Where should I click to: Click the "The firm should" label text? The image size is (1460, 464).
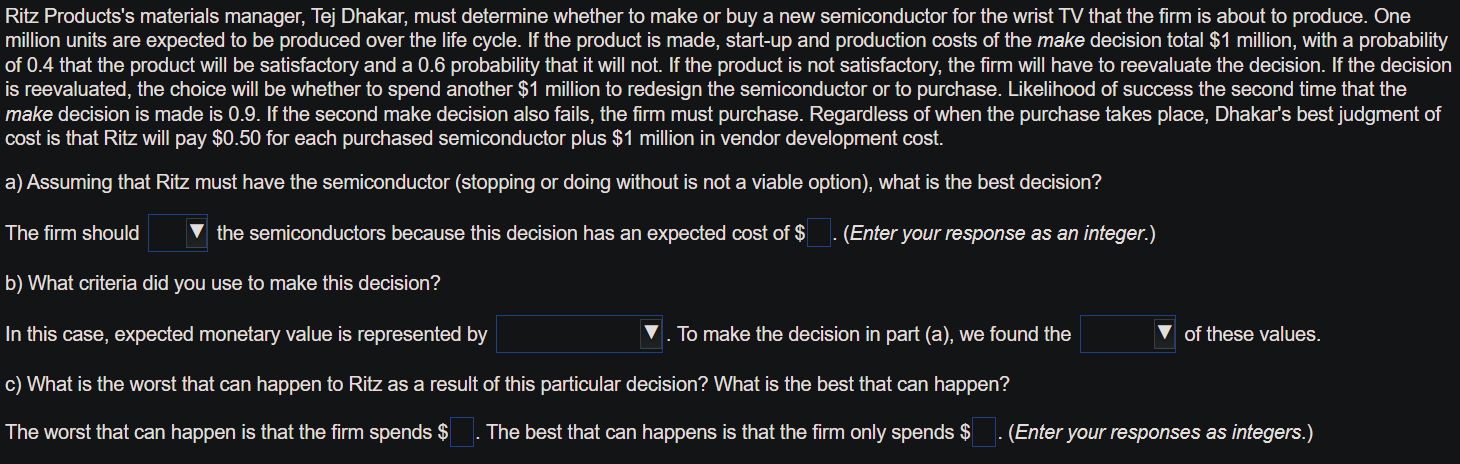[x=73, y=233]
